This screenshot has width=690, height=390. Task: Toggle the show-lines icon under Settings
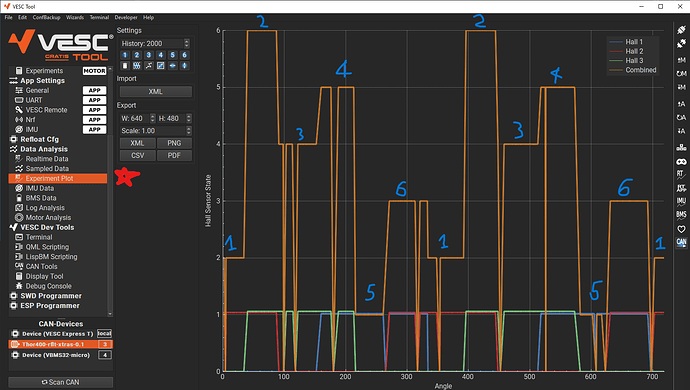(137, 66)
